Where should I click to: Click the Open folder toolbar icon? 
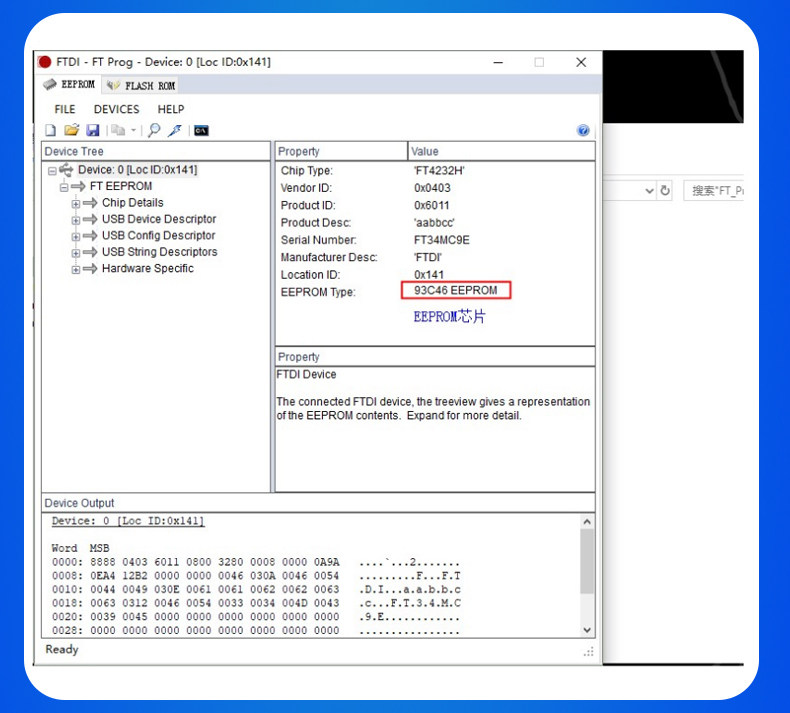click(x=72, y=130)
